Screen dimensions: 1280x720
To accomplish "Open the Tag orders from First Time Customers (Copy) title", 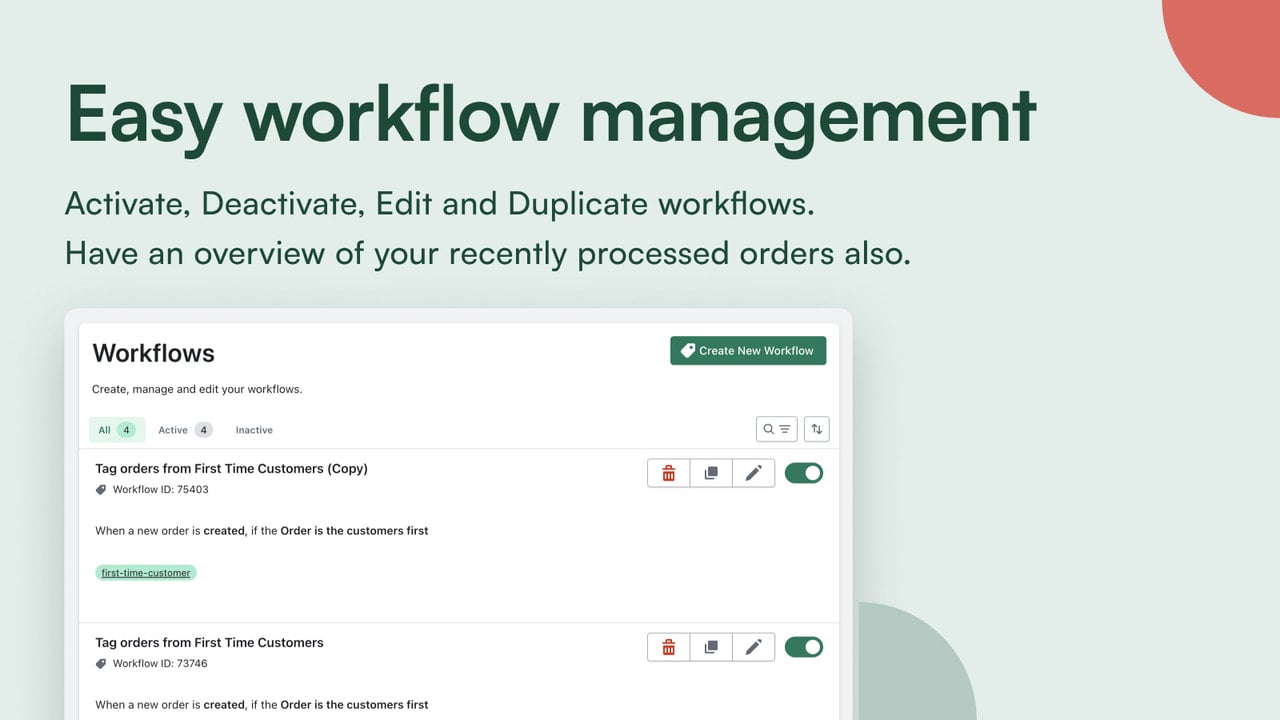I will point(231,468).
